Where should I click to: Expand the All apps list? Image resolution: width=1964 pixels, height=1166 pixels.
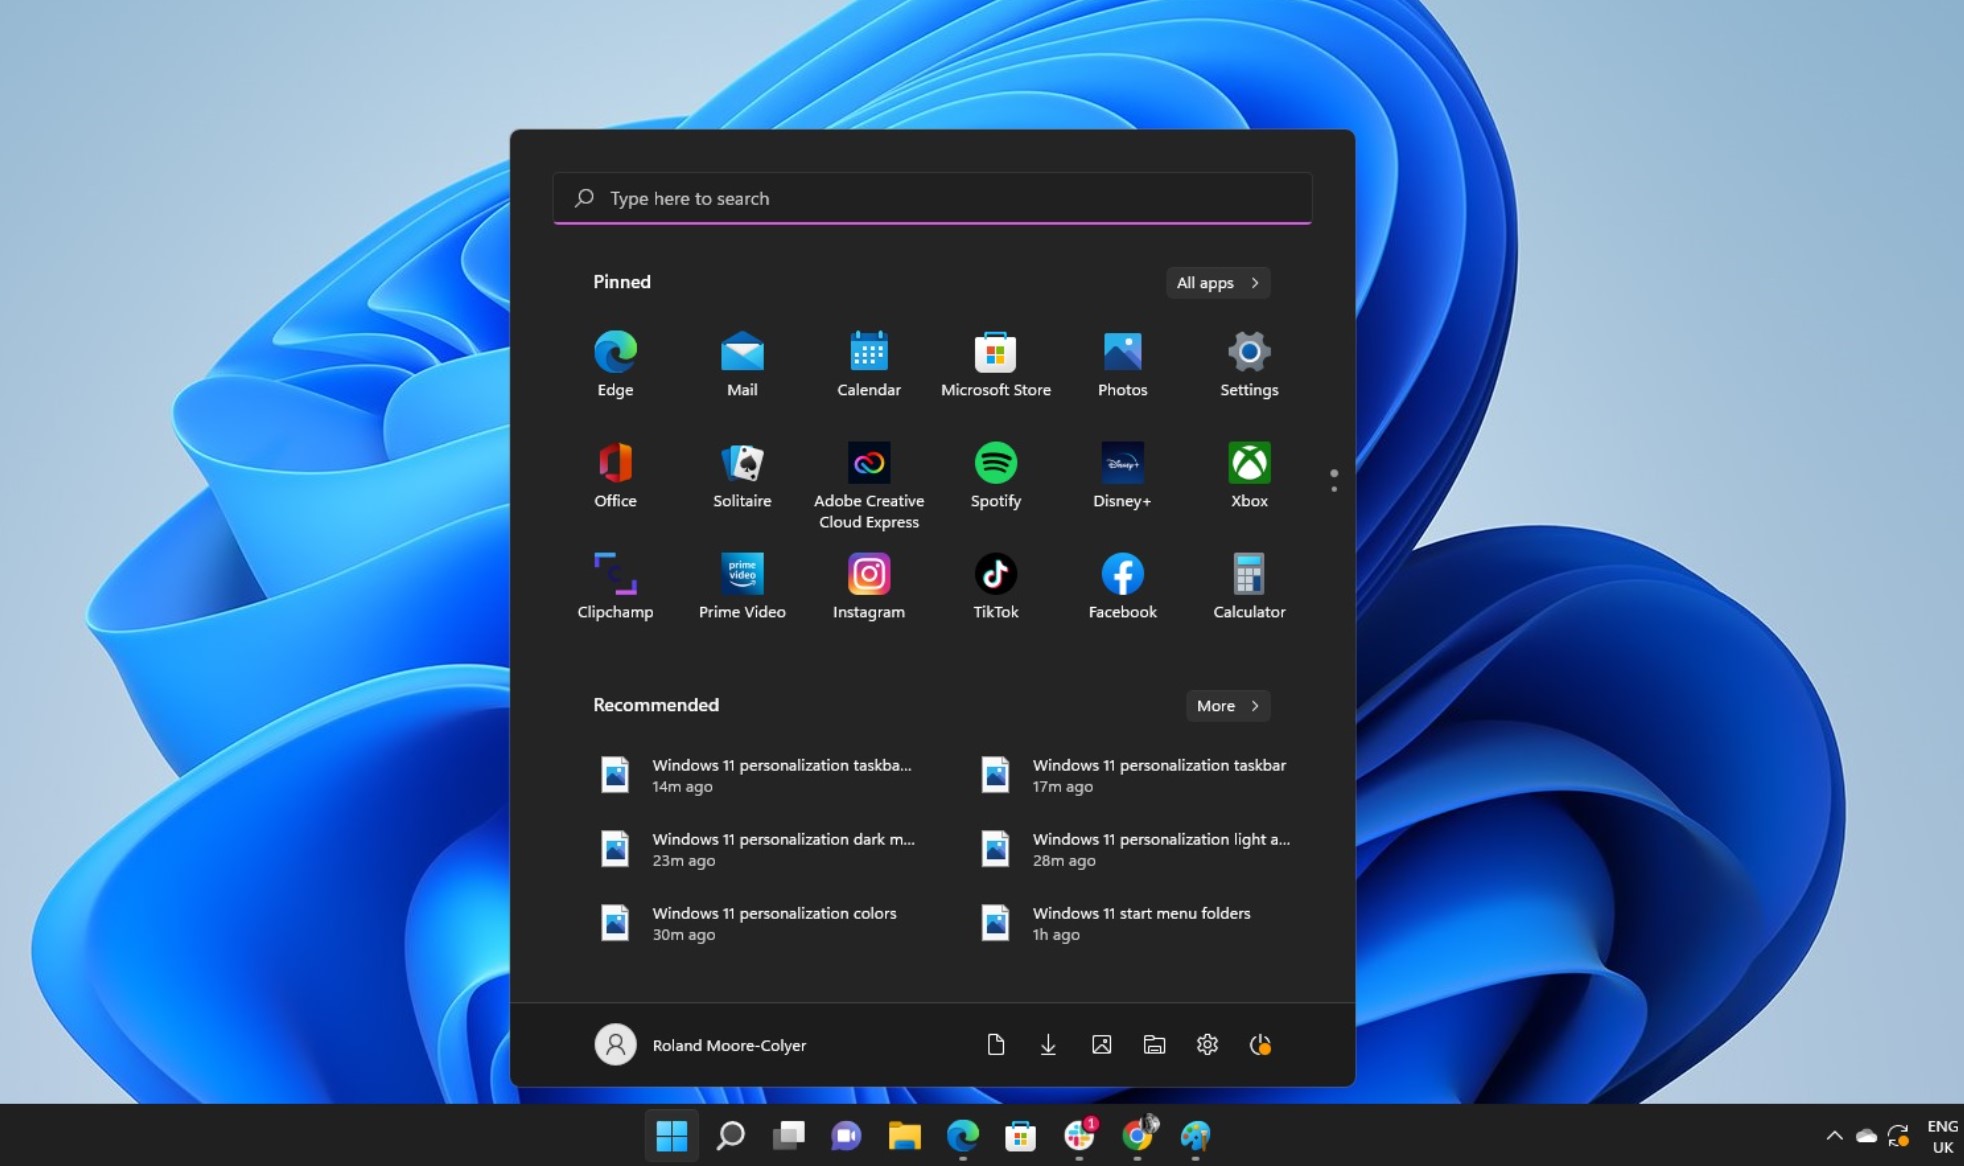1216,282
